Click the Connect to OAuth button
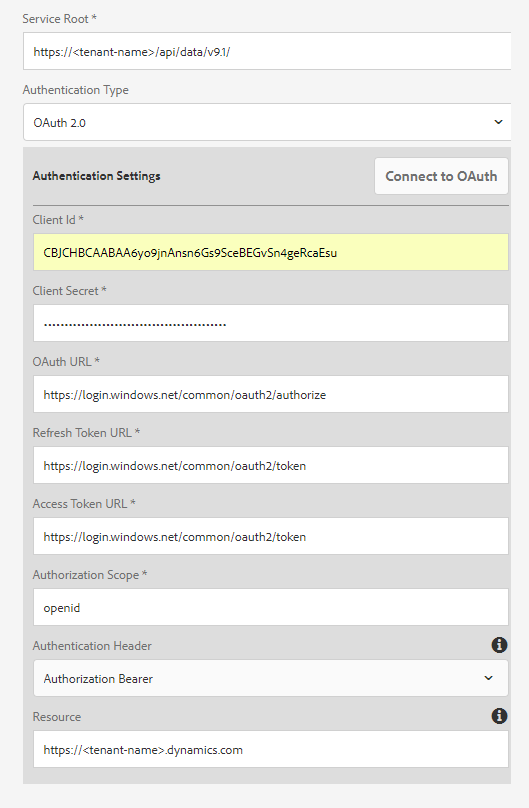529x808 pixels. coord(441,176)
